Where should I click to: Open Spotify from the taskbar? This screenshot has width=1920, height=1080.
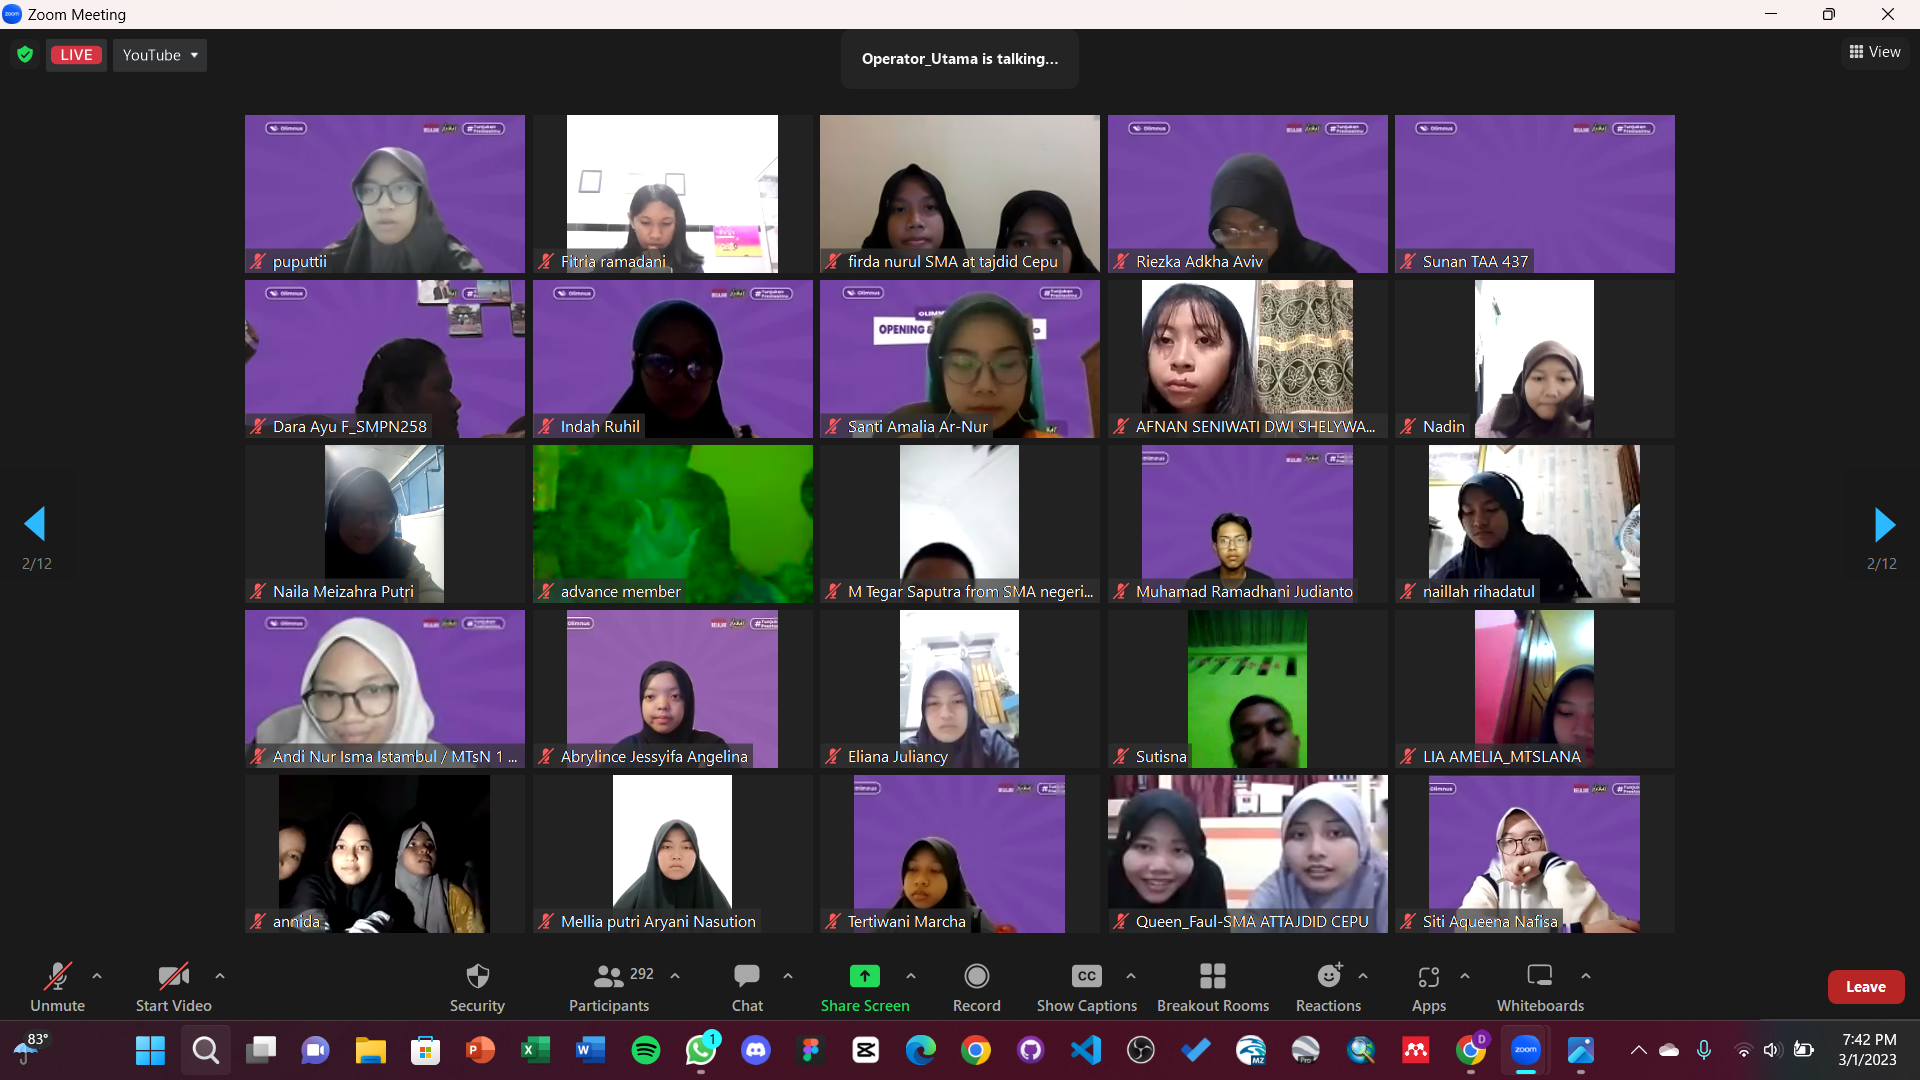(x=646, y=1050)
